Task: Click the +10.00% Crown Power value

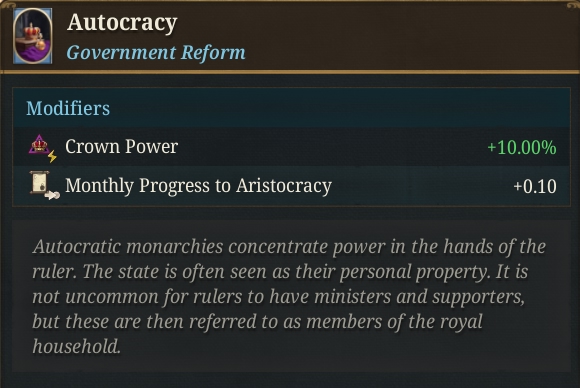Action: click(522, 147)
